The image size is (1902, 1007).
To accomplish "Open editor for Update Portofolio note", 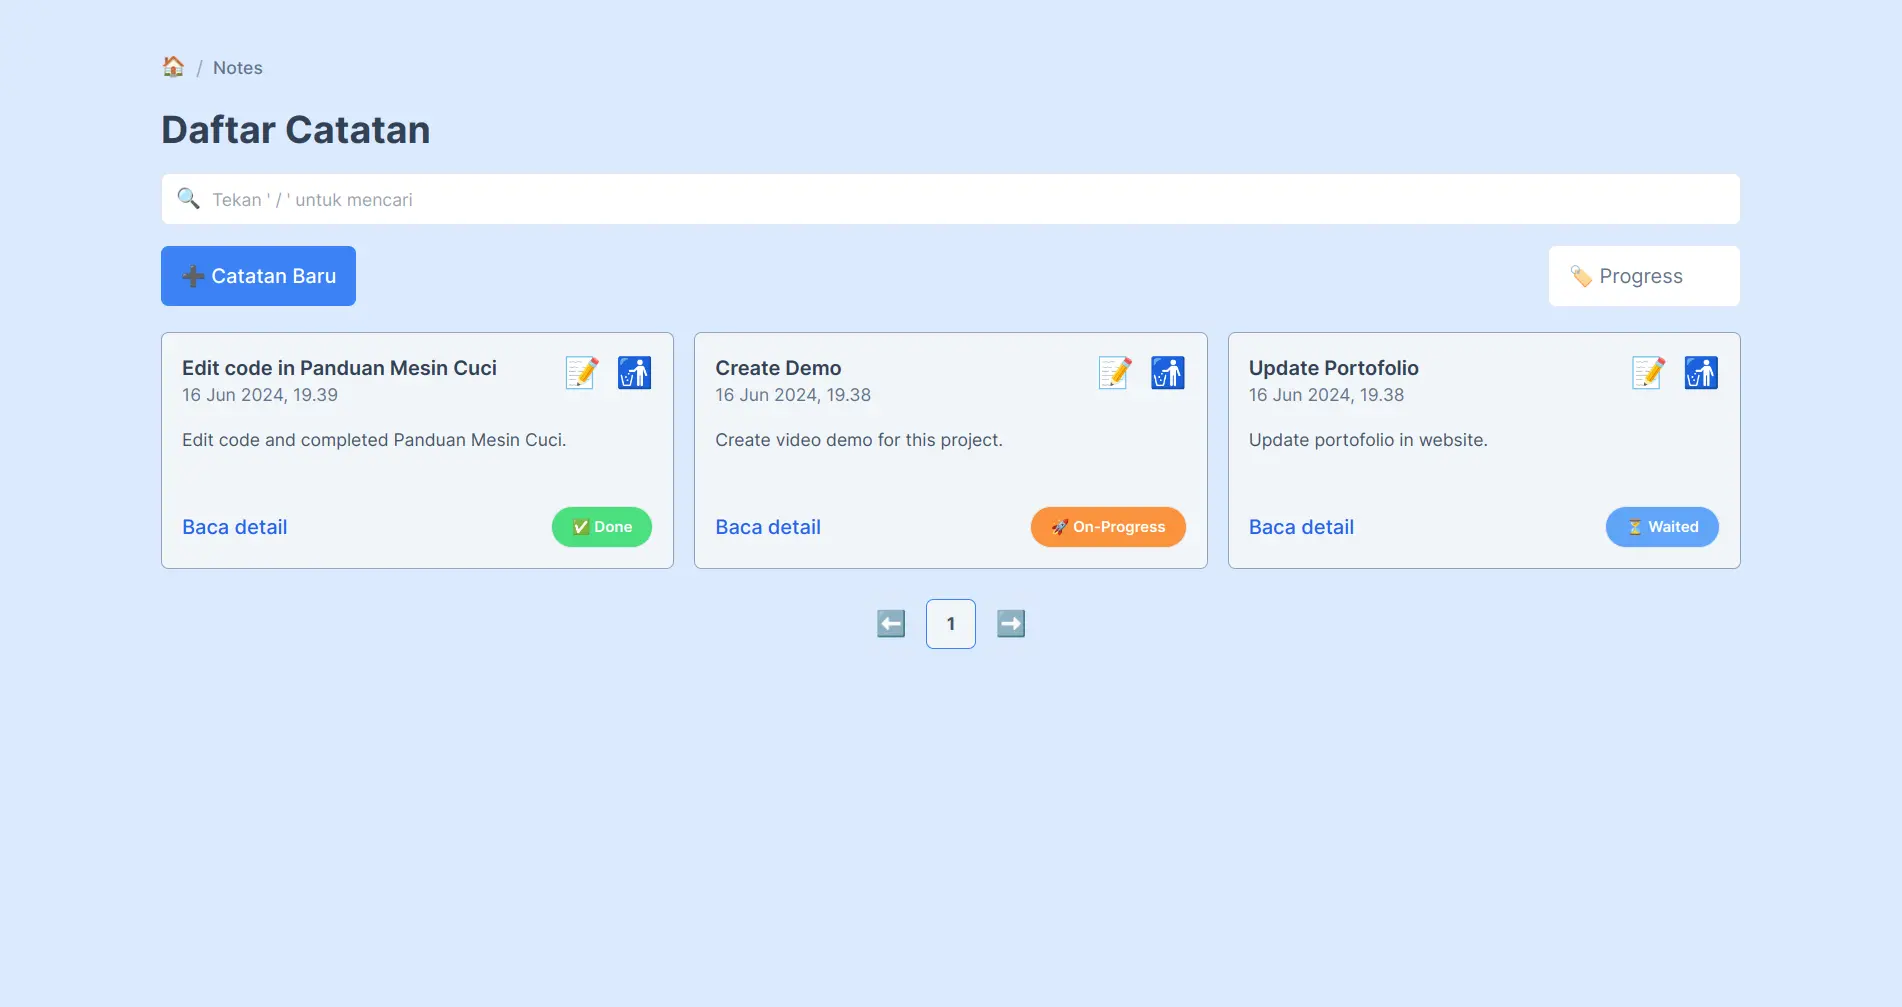I will pyautogui.click(x=1648, y=373).
